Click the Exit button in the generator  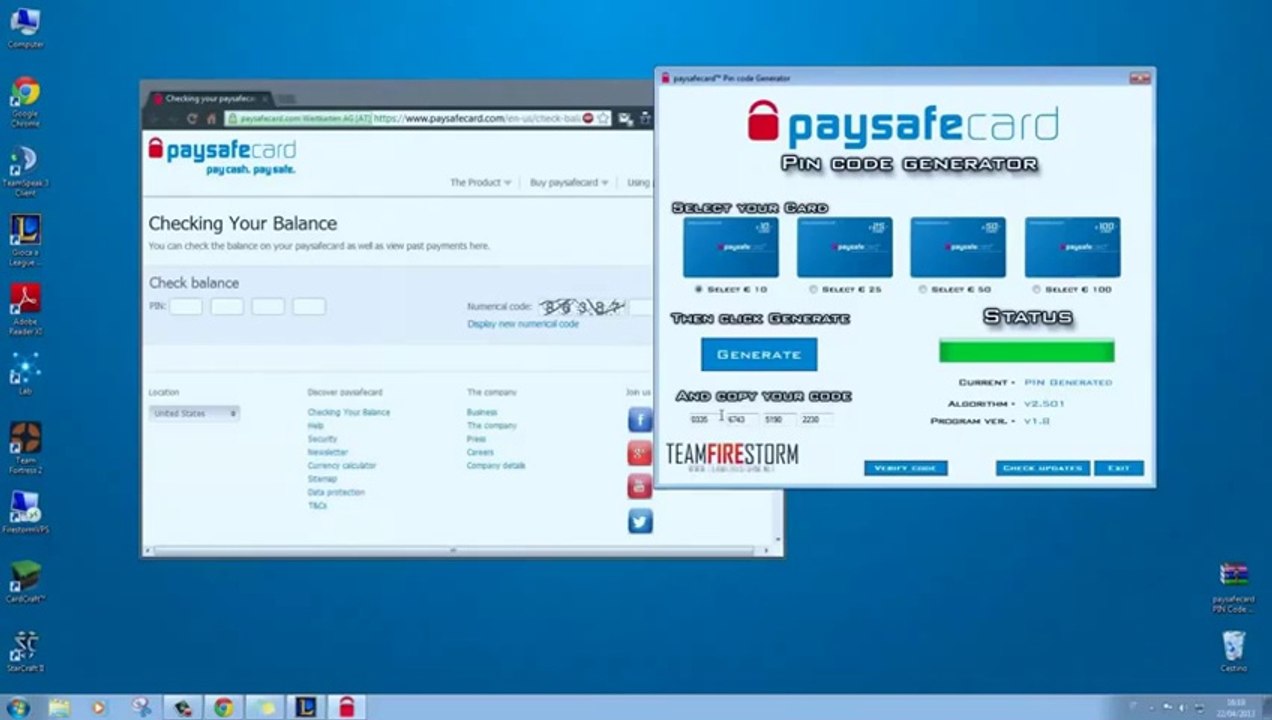[x=1118, y=468]
